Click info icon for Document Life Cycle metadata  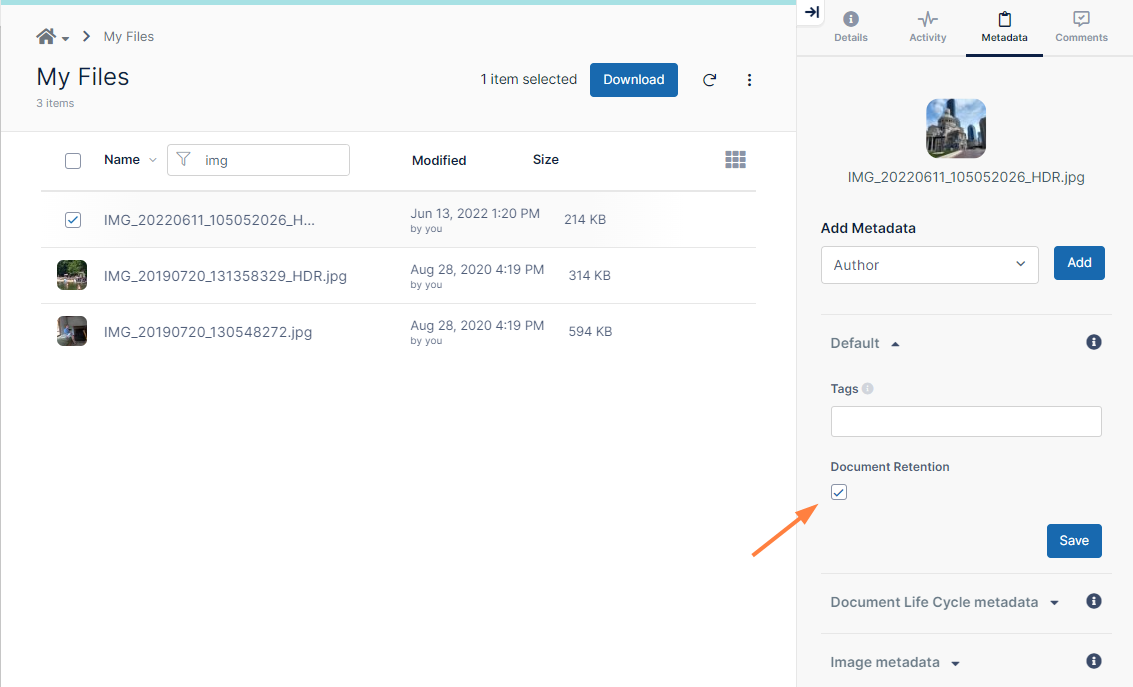(x=1094, y=601)
